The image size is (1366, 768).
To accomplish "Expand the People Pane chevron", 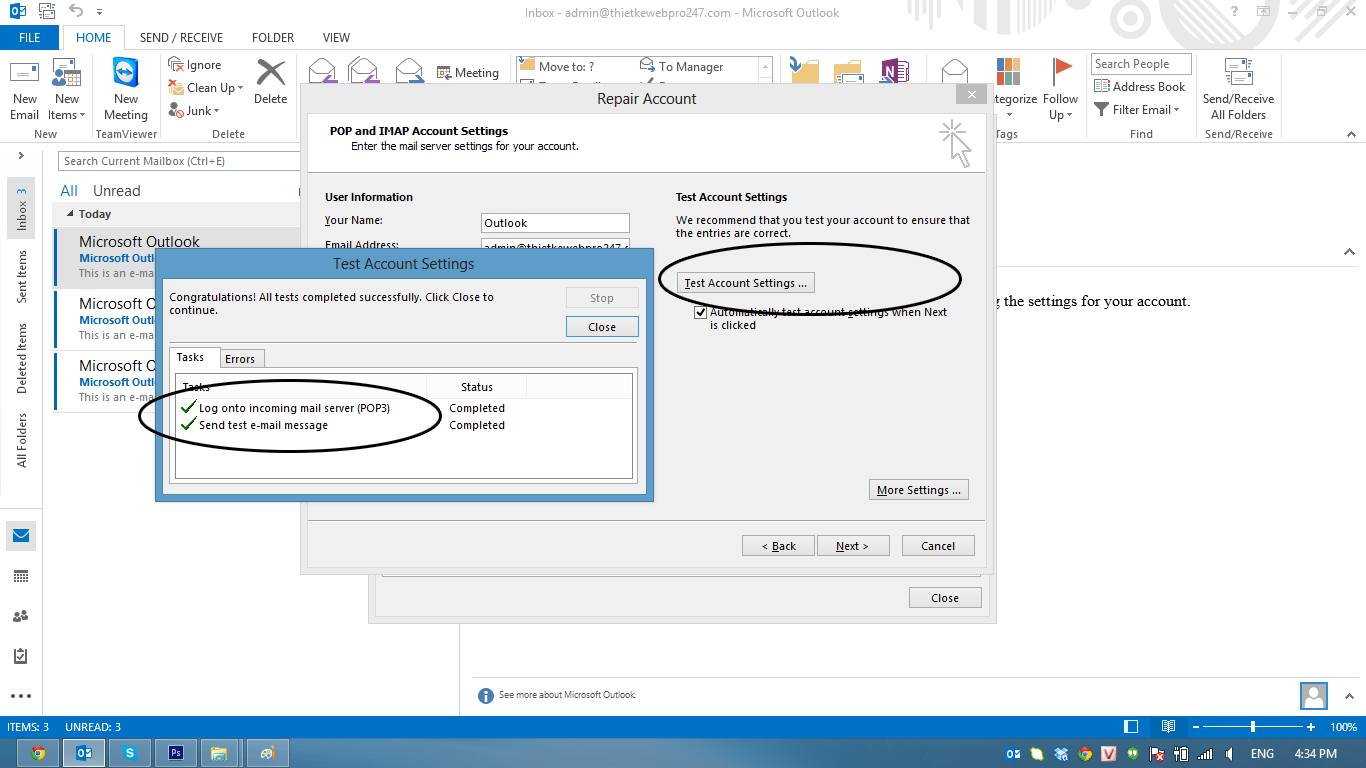I will click(x=1349, y=696).
